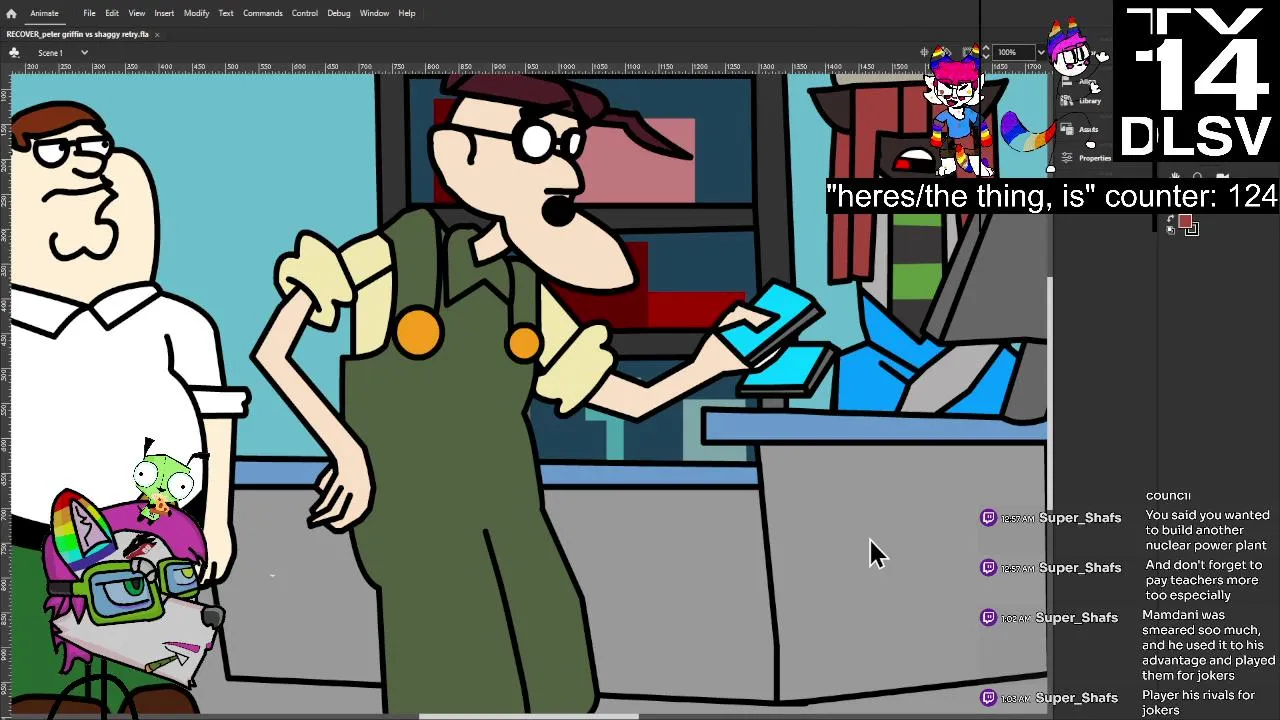Click the red stroke color swatch
This screenshot has height=720, width=1280.
tap(1185, 221)
